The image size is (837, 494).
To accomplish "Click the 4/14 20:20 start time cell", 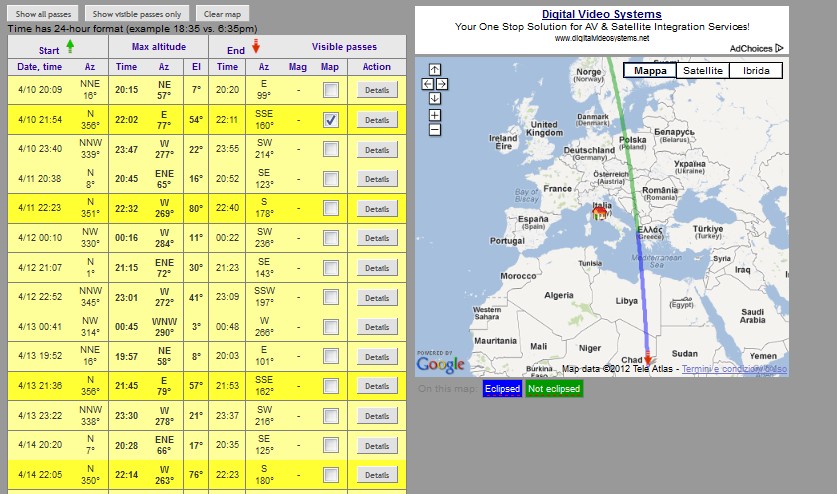I will point(40,444).
